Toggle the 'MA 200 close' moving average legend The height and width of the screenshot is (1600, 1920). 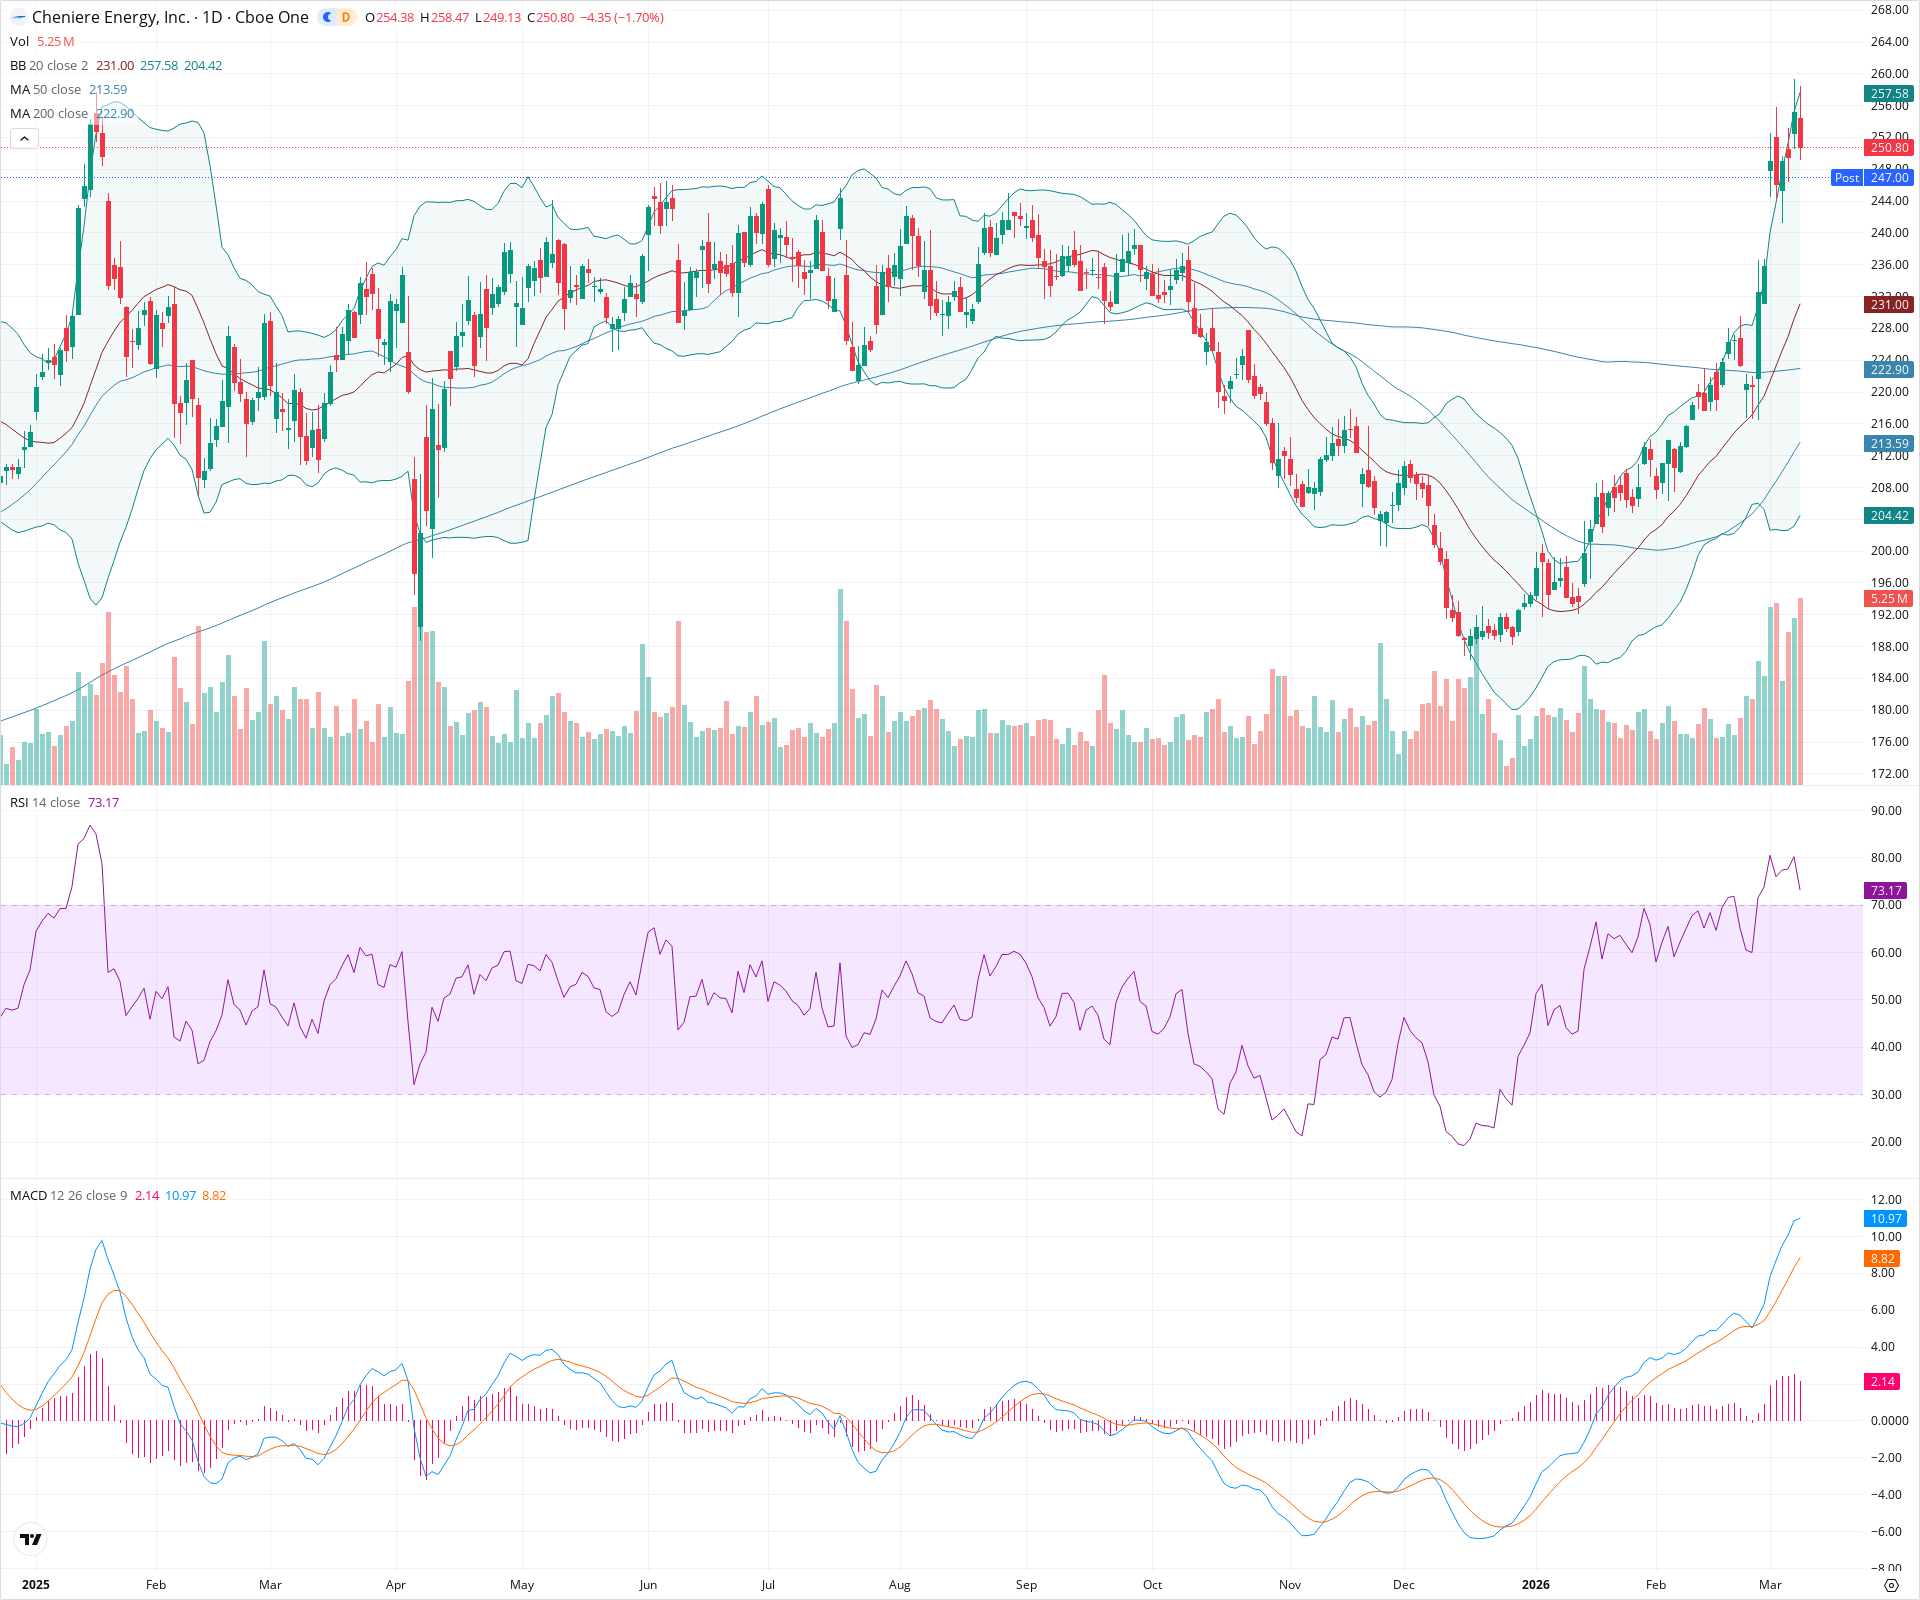(x=50, y=113)
